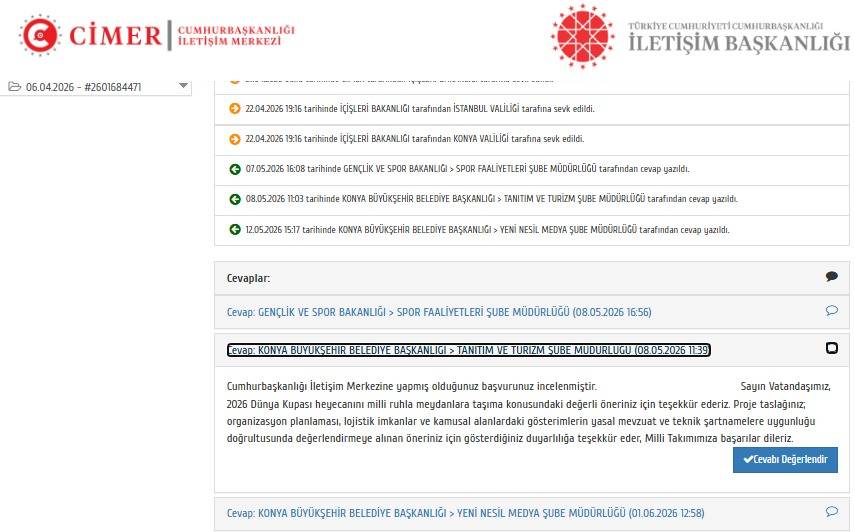This screenshot has width=855, height=532.
Task: Select row mentioning KONYA VALİLİĞİ sevk edildi
Action: point(532,139)
